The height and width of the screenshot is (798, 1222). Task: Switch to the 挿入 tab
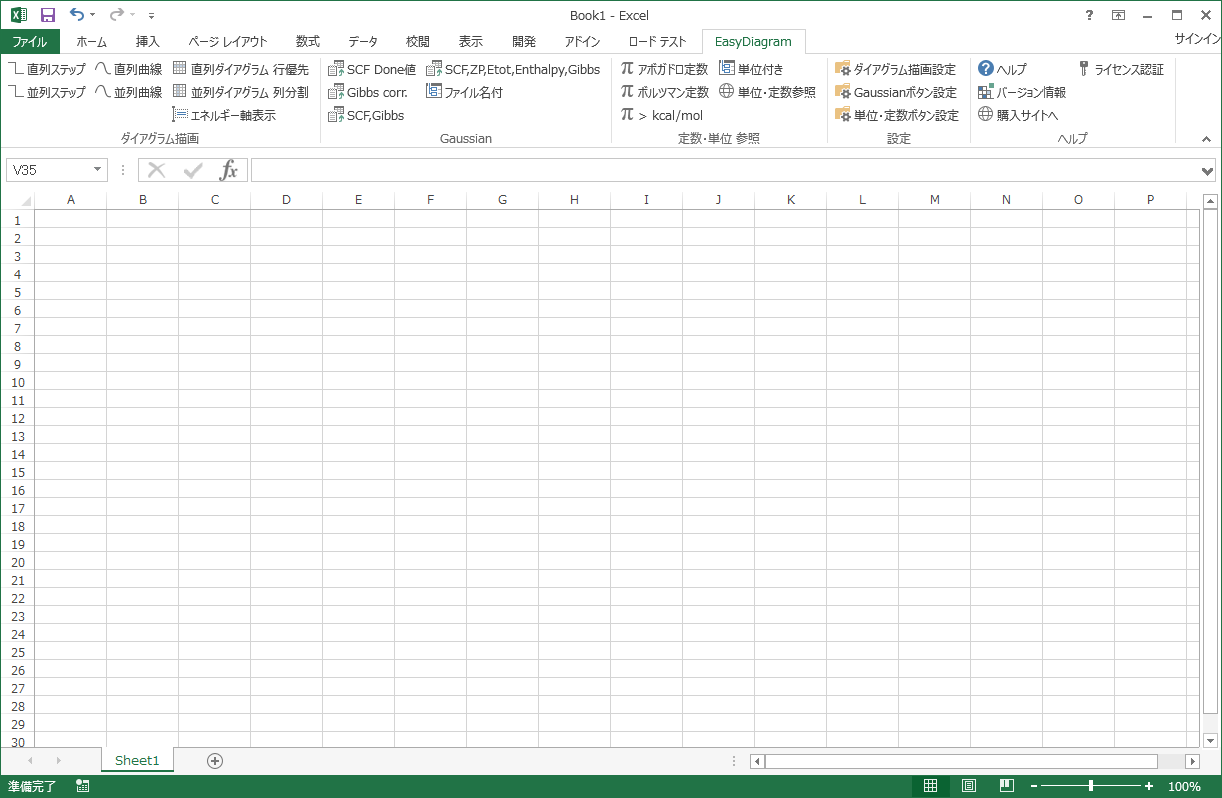click(x=148, y=42)
